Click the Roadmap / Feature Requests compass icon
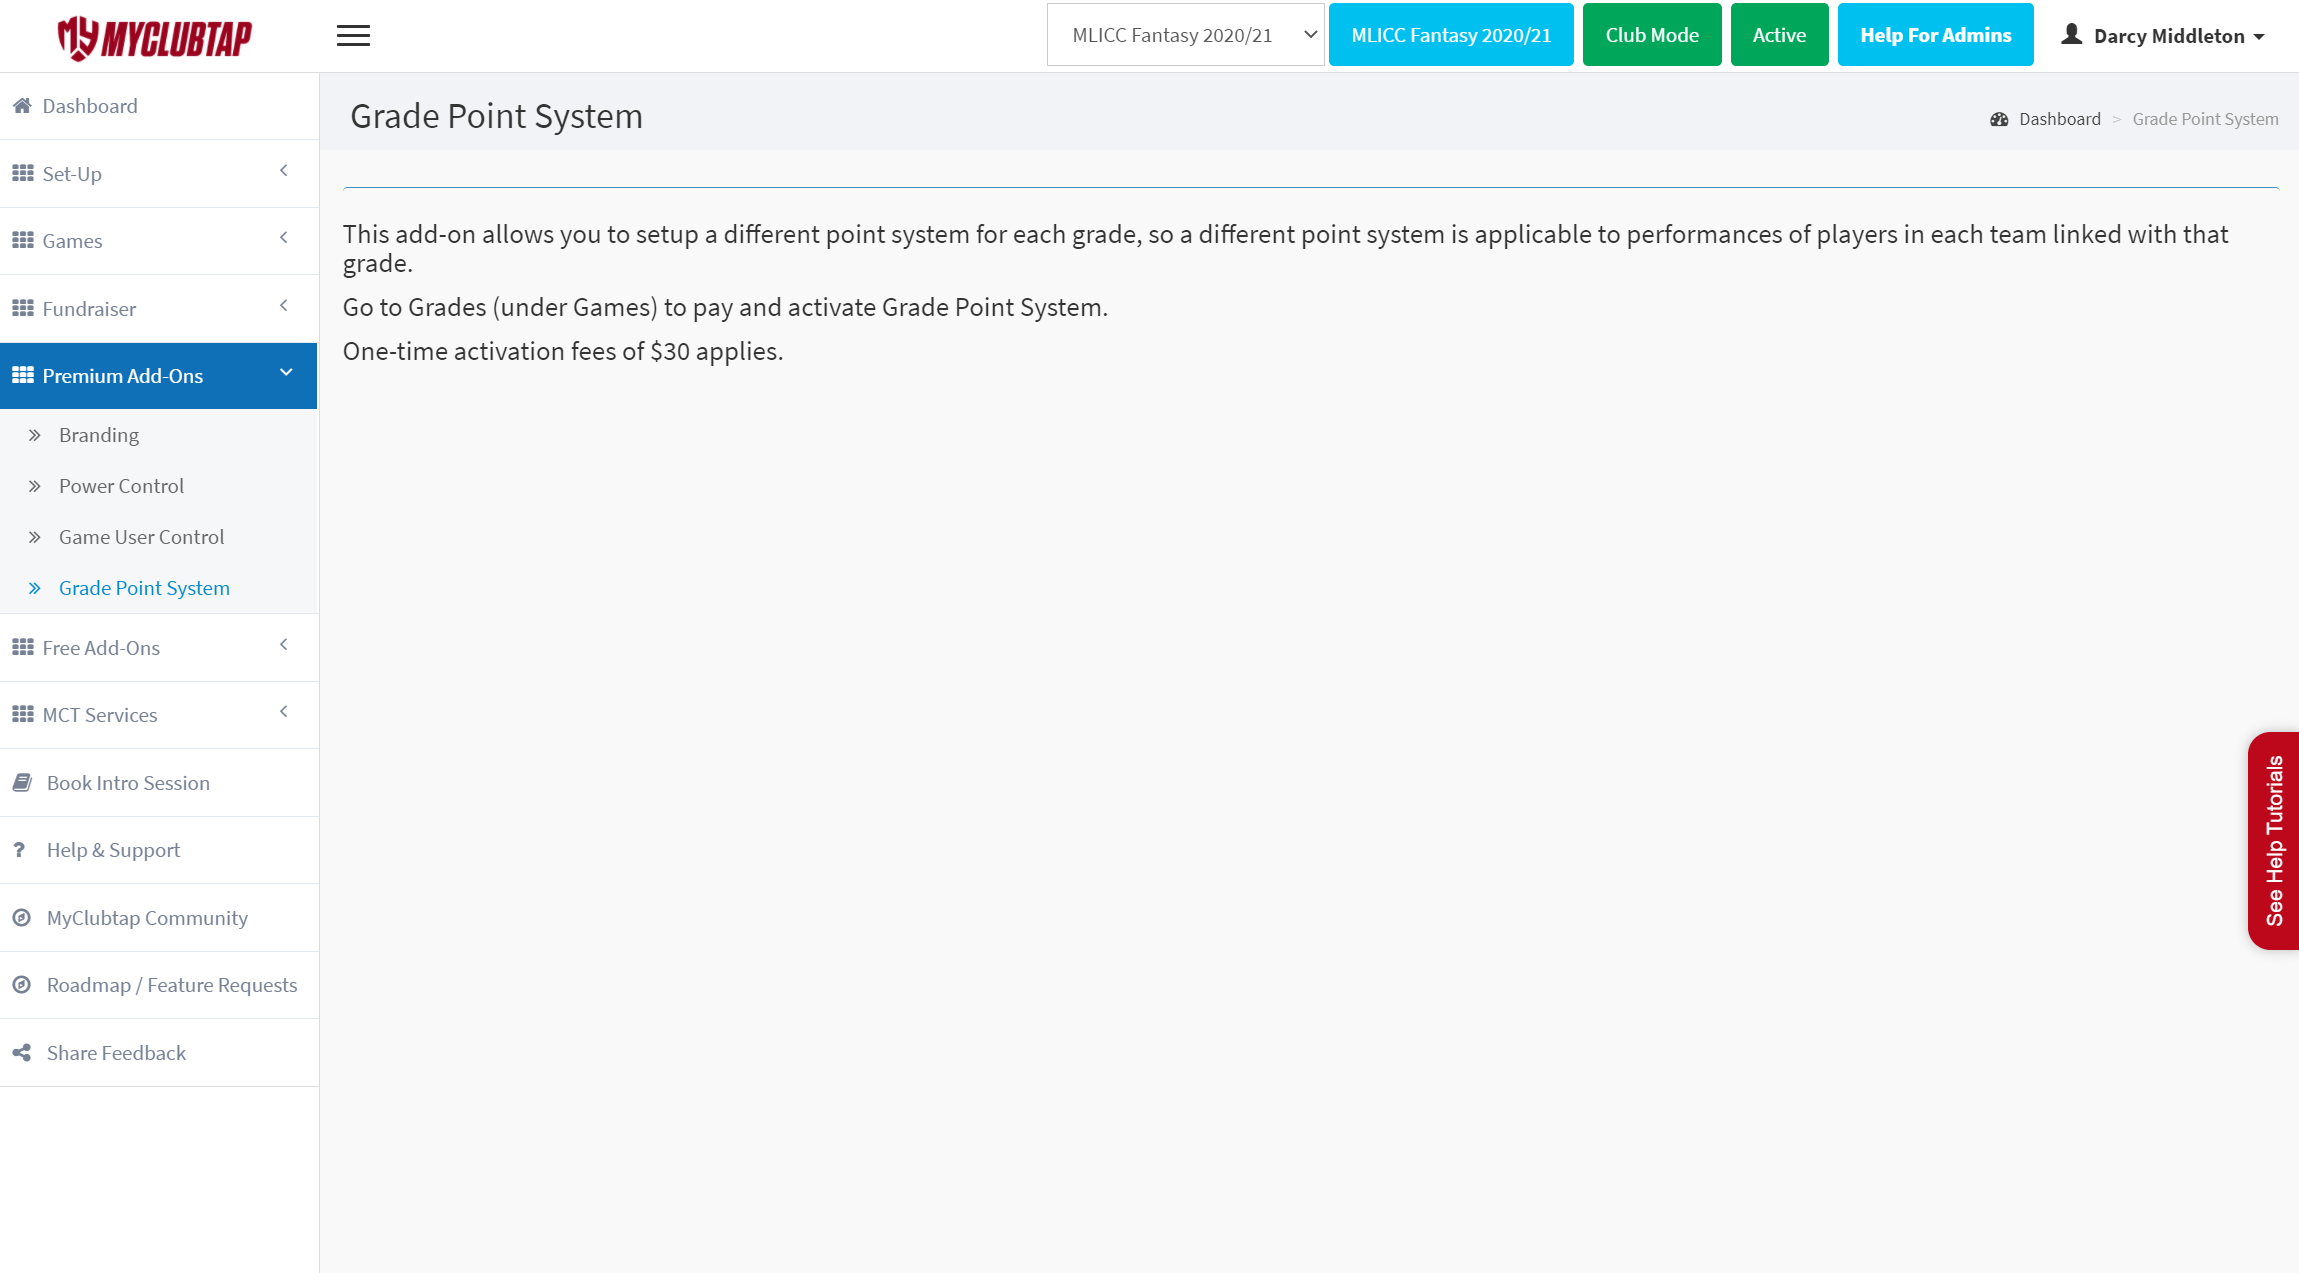The height and width of the screenshot is (1273, 2299). (x=22, y=985)
